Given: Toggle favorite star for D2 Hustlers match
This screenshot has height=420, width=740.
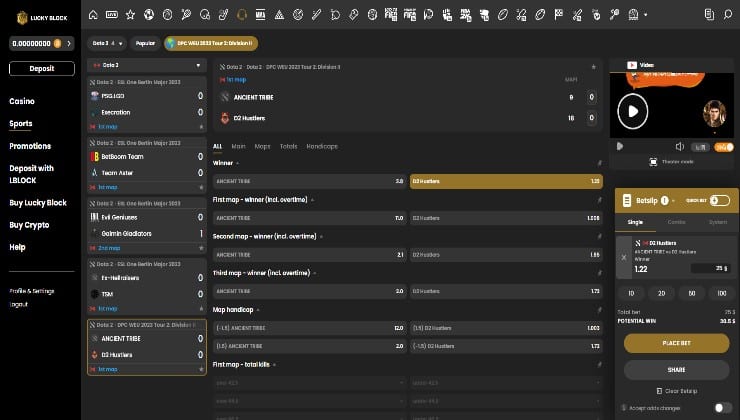Looking at the screenshot, I should tap(202, 370).
